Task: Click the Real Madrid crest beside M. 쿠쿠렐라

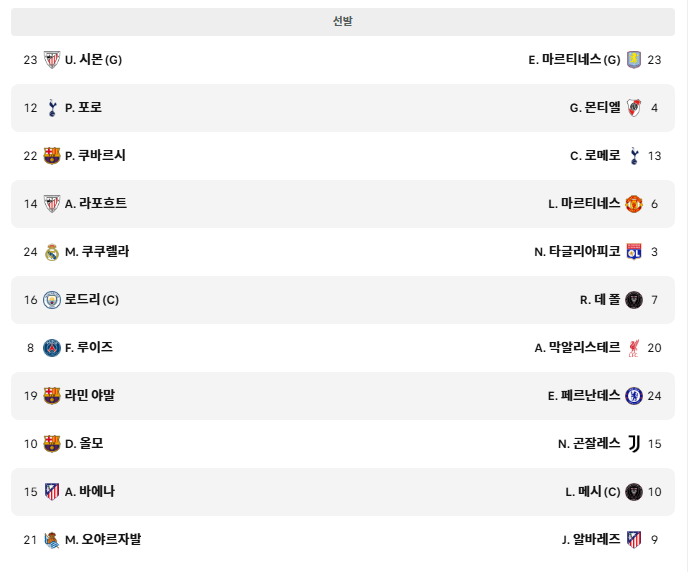Action: pos(52,252)
